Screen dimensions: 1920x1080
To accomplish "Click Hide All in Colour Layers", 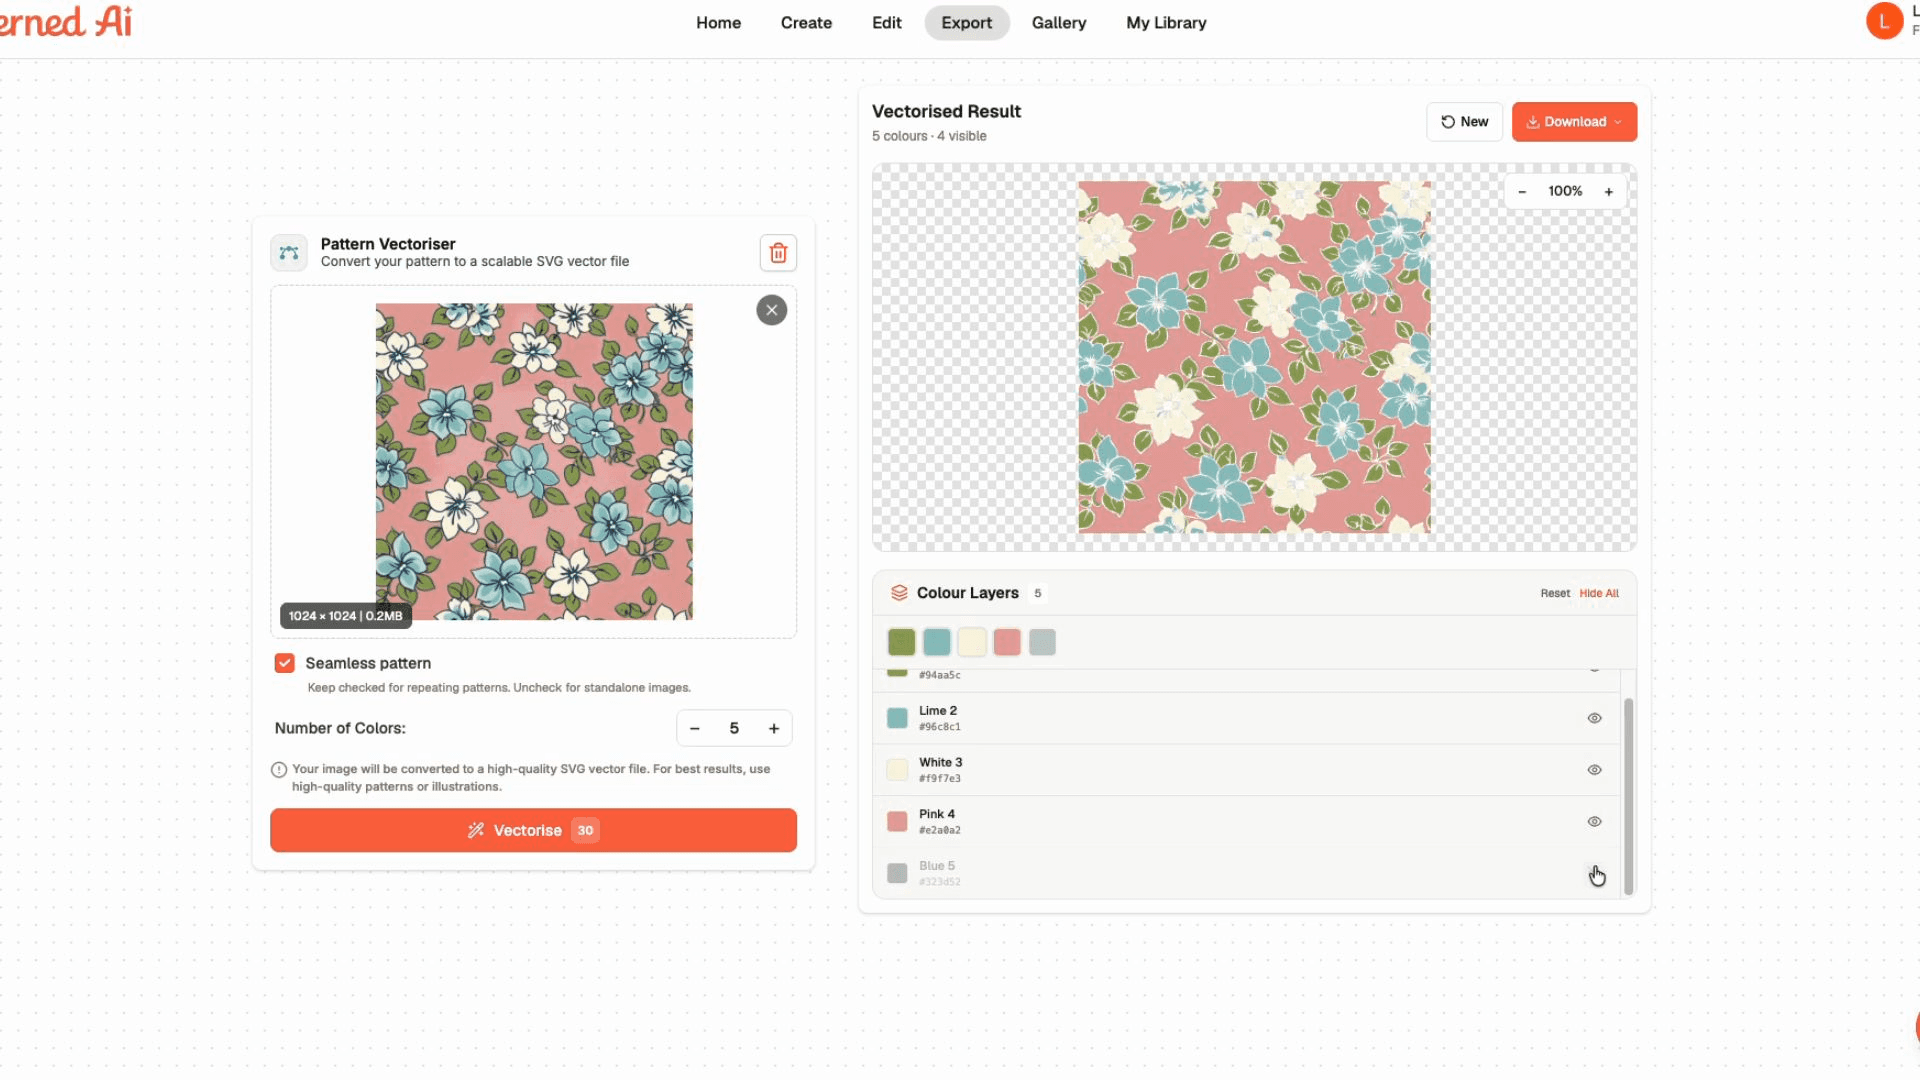I will click(1599, 593).
